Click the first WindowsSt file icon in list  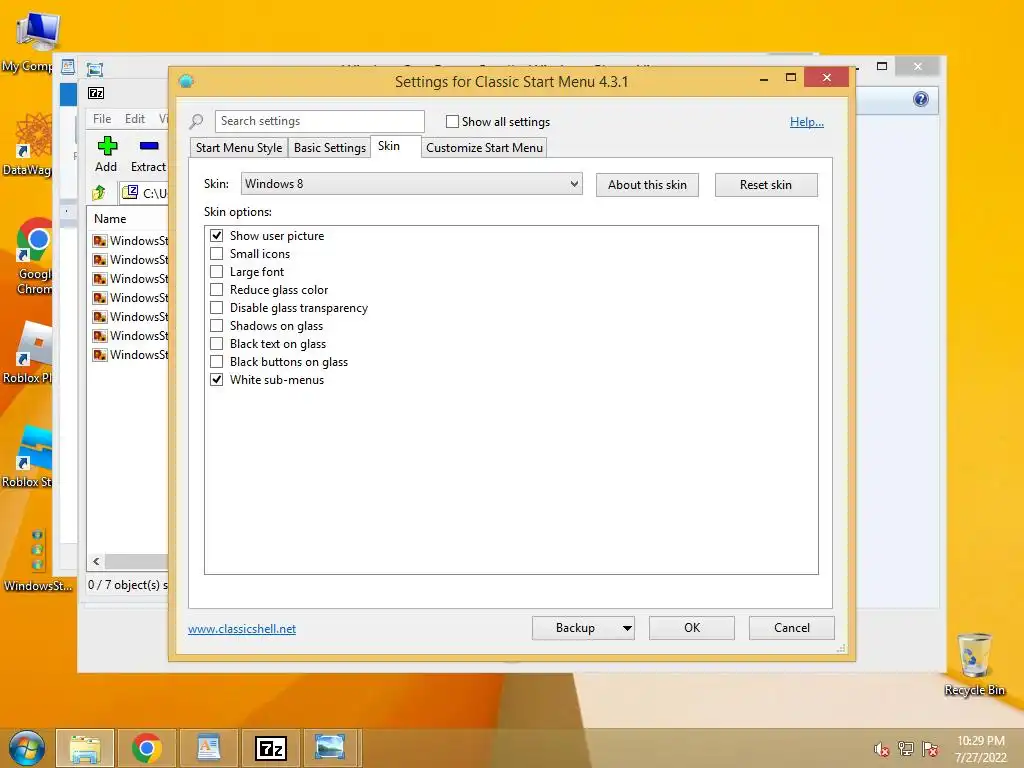point(100,240)
